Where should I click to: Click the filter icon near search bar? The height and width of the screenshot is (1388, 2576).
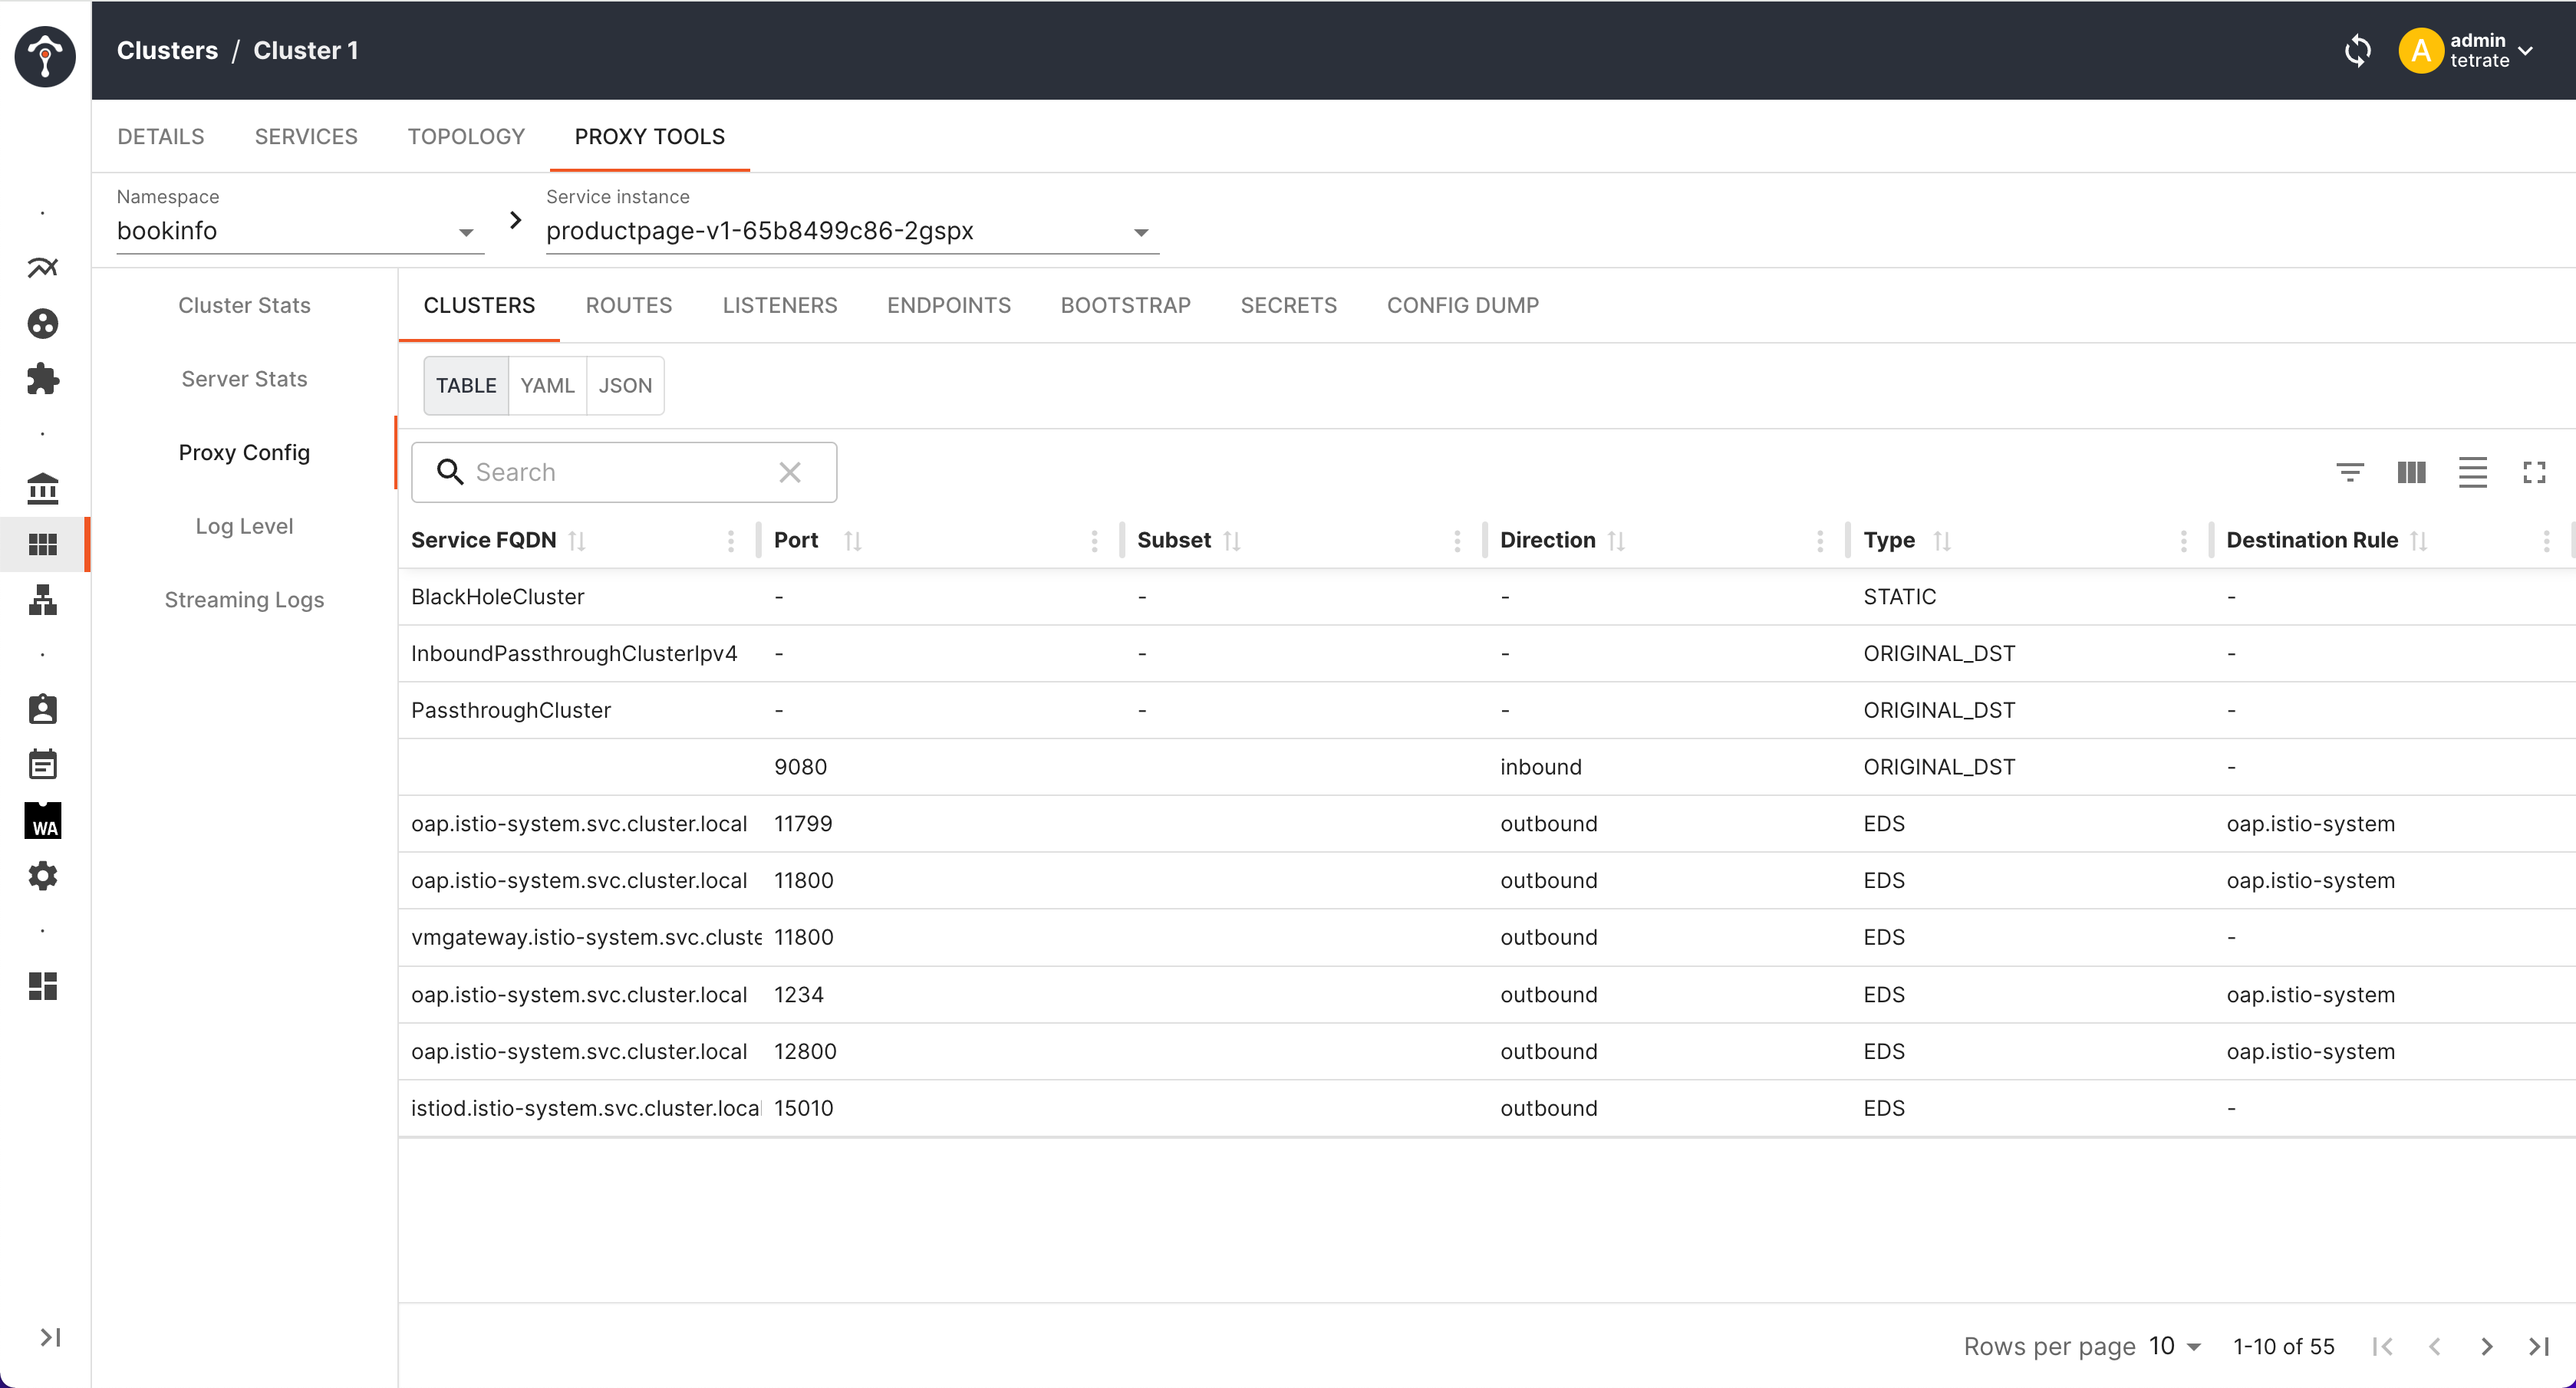(2350, 472)
